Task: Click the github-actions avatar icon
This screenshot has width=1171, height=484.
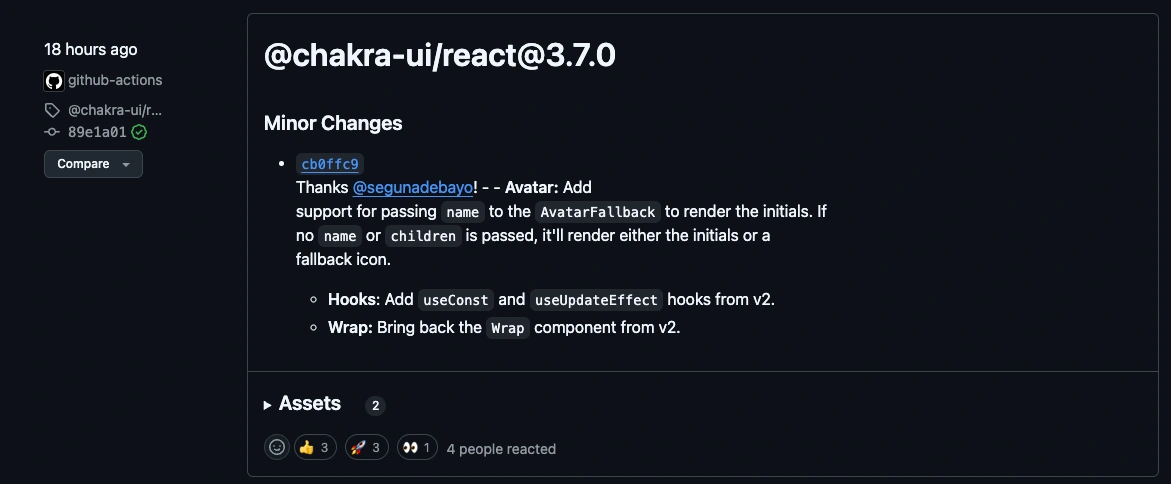Action: (x=54, y=81)
